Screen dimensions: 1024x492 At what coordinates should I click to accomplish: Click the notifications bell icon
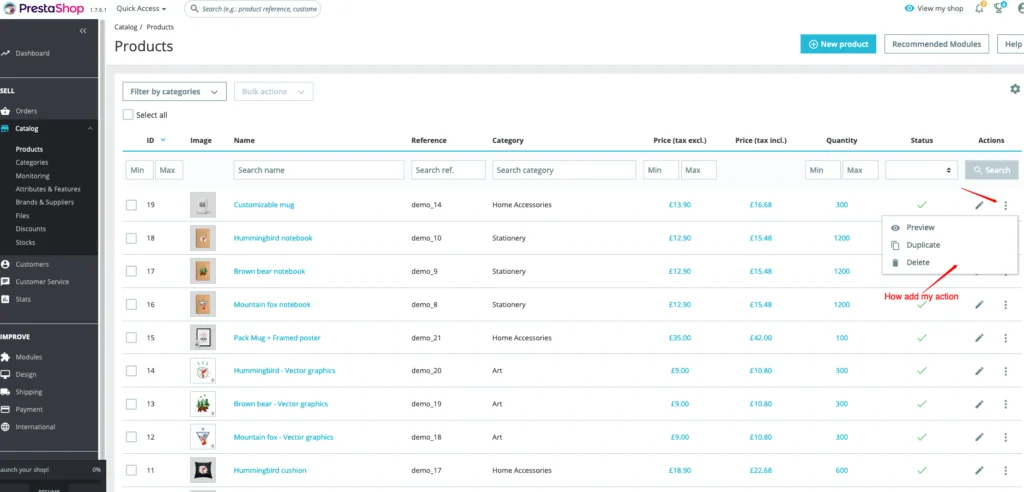coord(981,8)
